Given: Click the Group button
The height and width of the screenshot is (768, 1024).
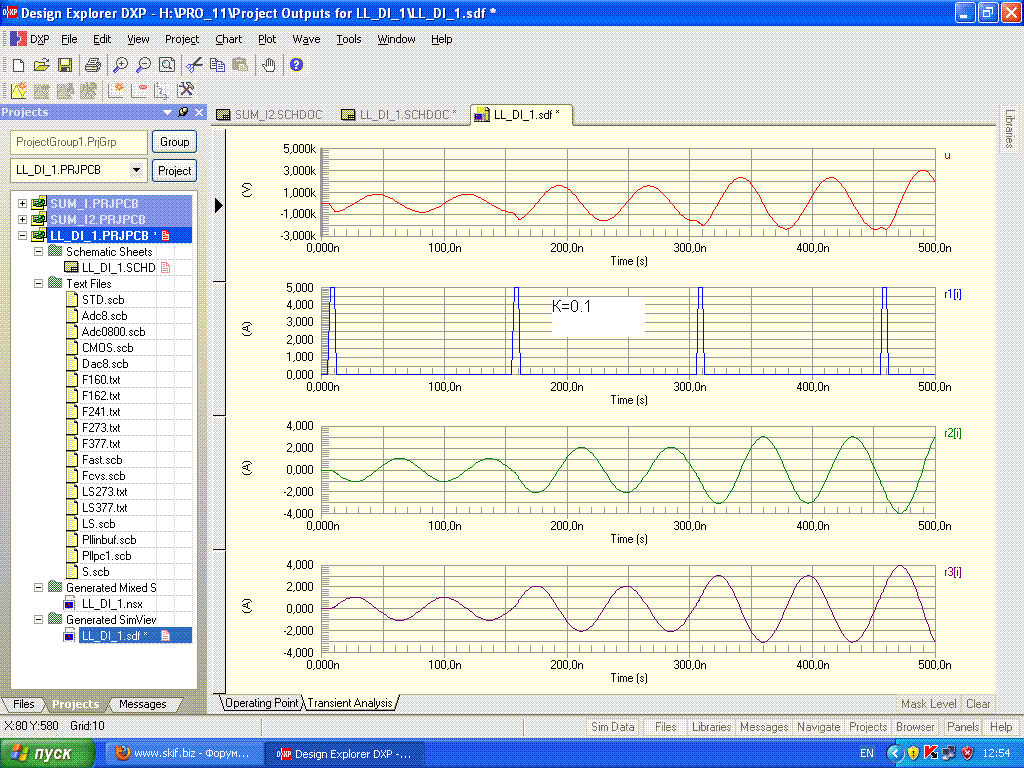Looking at the screenshot, I should pyautogui.click(x=175, y=142).
